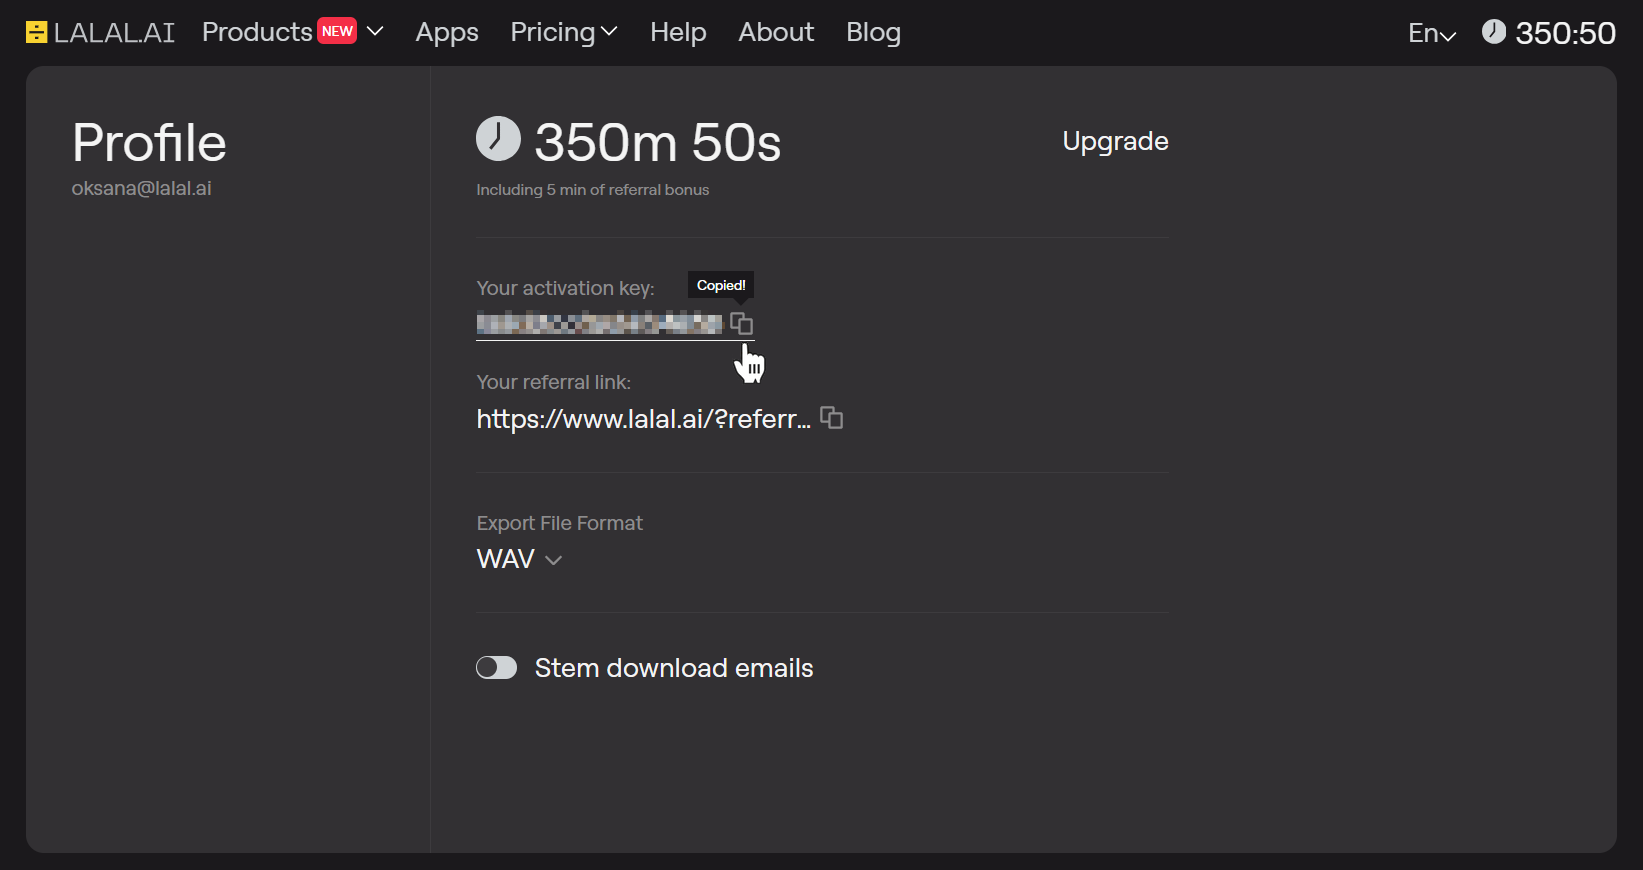
Task: Copy the activation key using copy icon
Action: pos(741,323)
